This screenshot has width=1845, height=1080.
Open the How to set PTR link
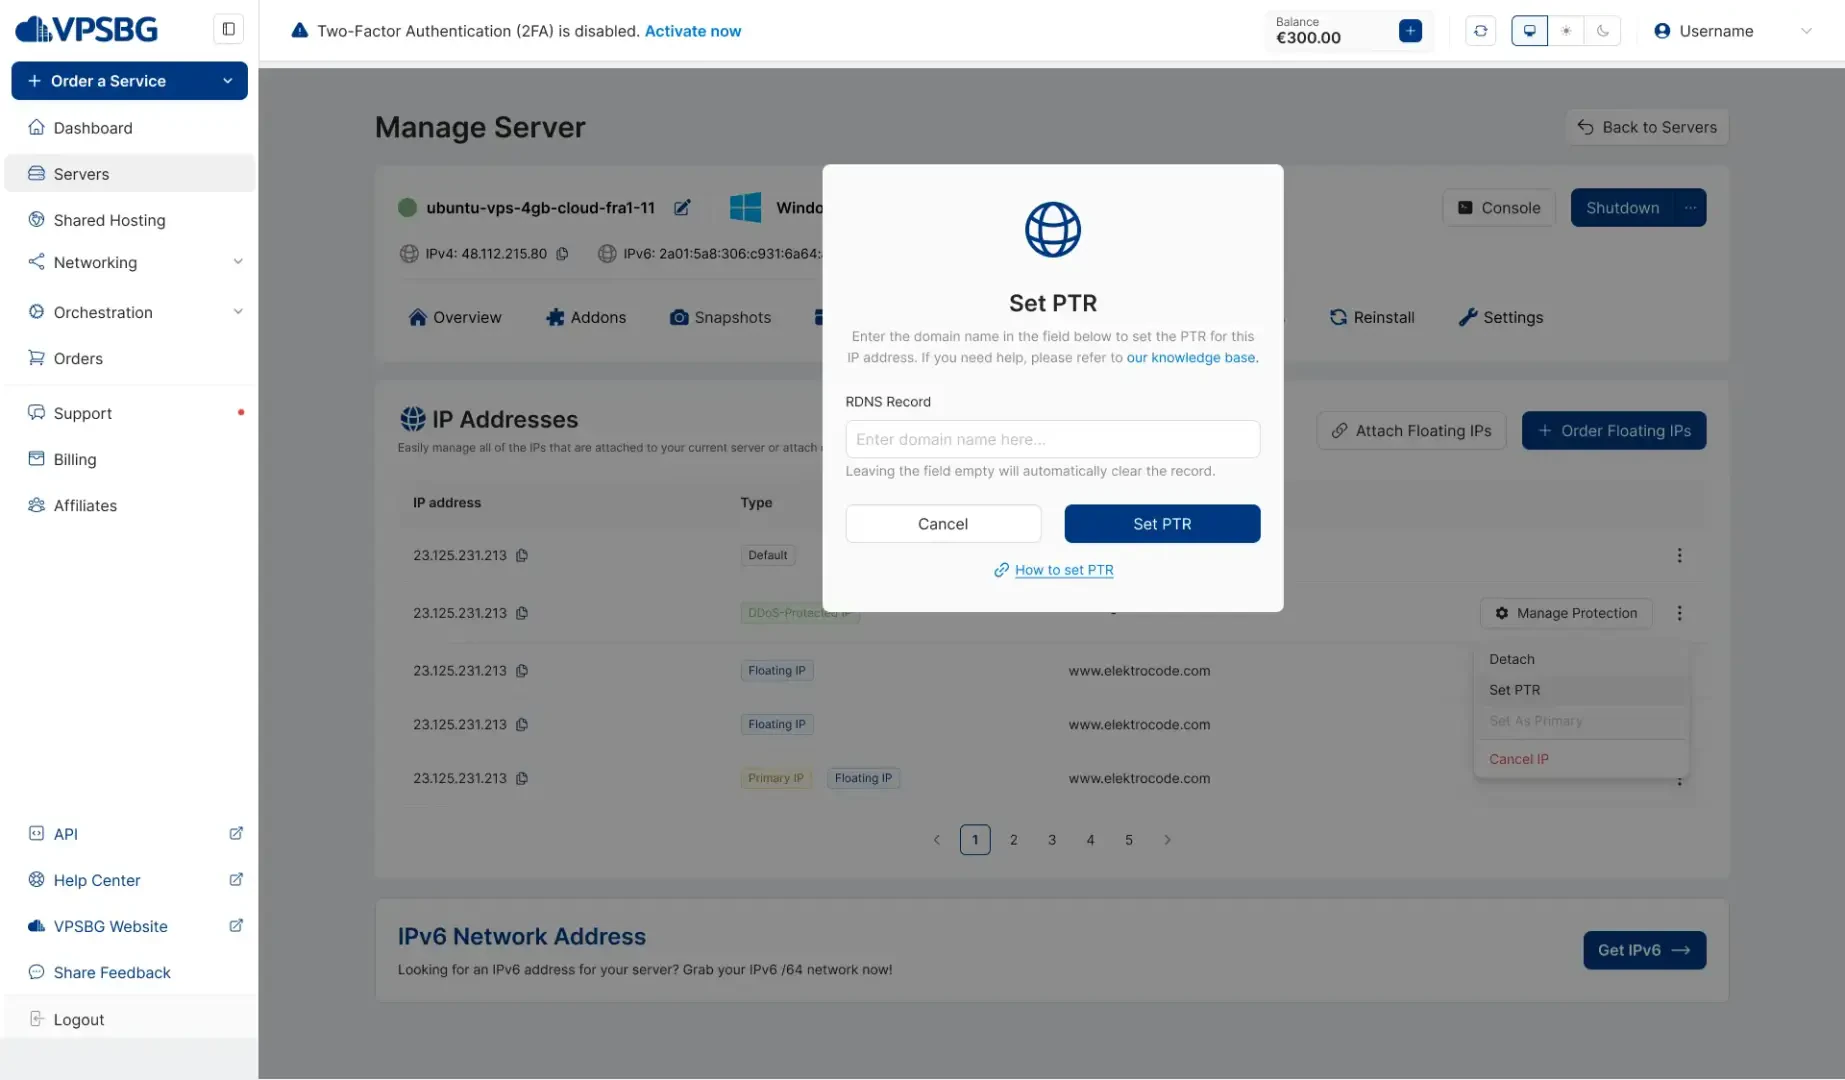coord(1063,570)
